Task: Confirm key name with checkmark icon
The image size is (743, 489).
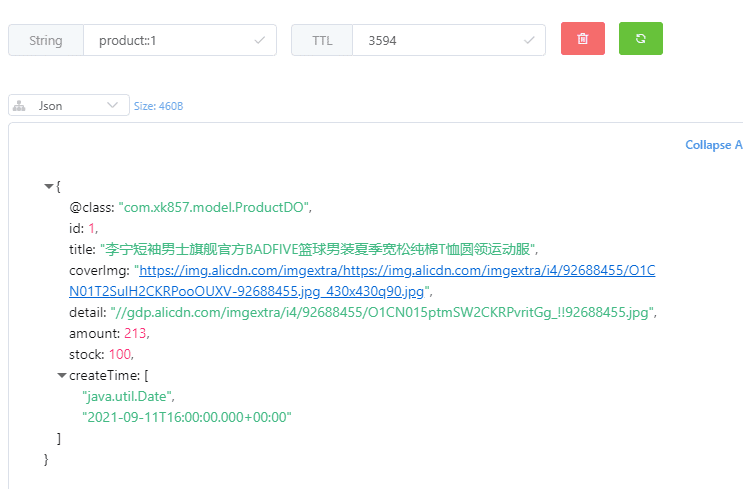Action: point(260,41)
